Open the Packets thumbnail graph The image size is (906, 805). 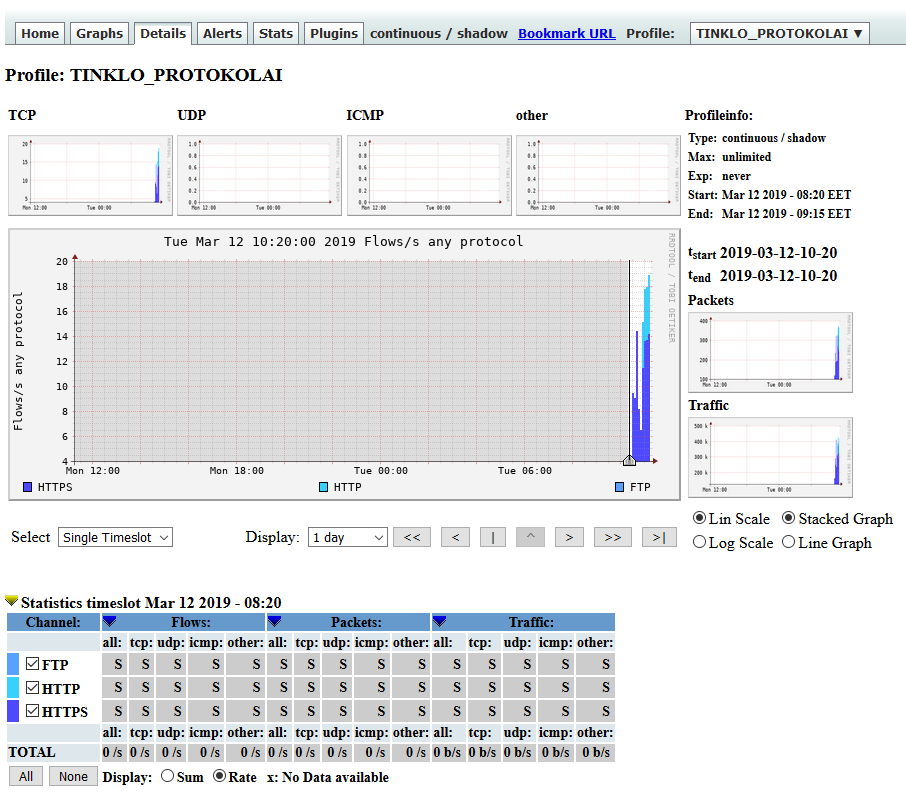[770, 353]
